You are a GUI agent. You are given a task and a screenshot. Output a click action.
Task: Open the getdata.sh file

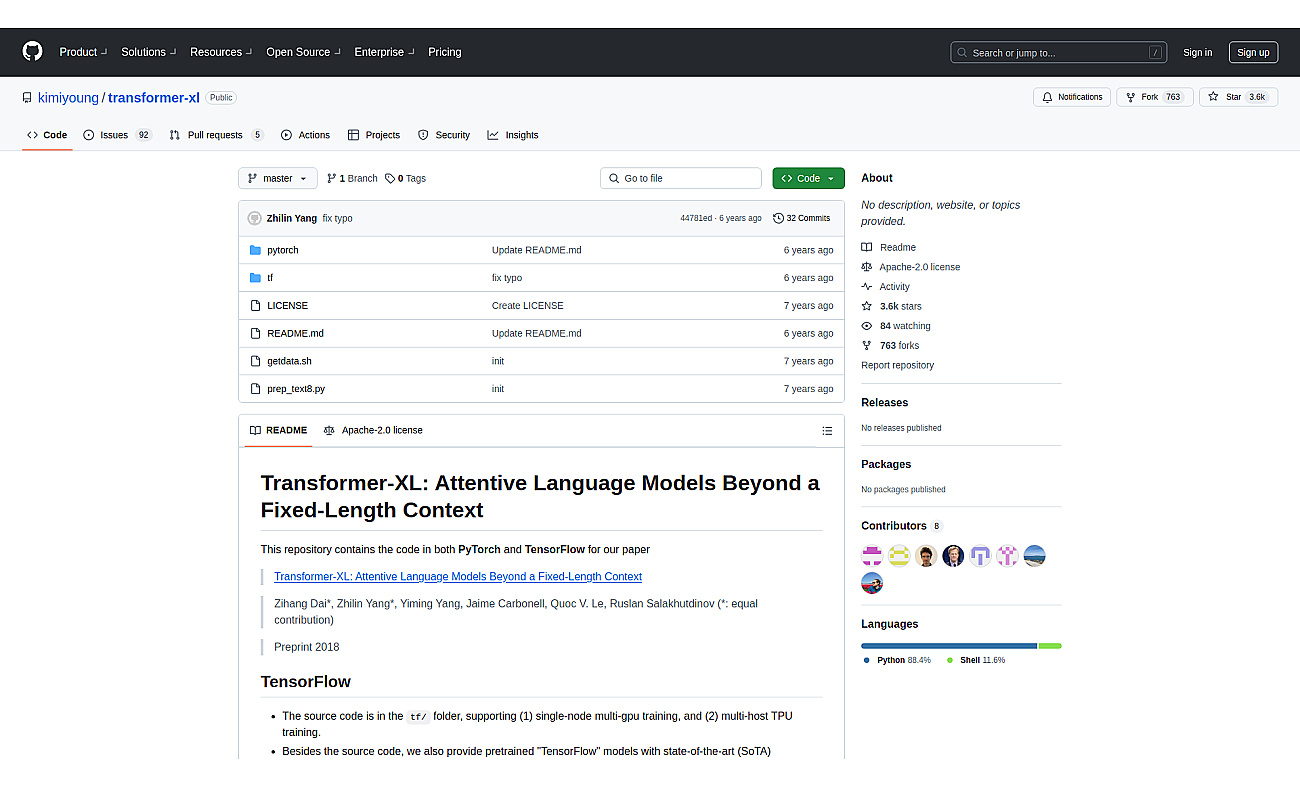289,361
